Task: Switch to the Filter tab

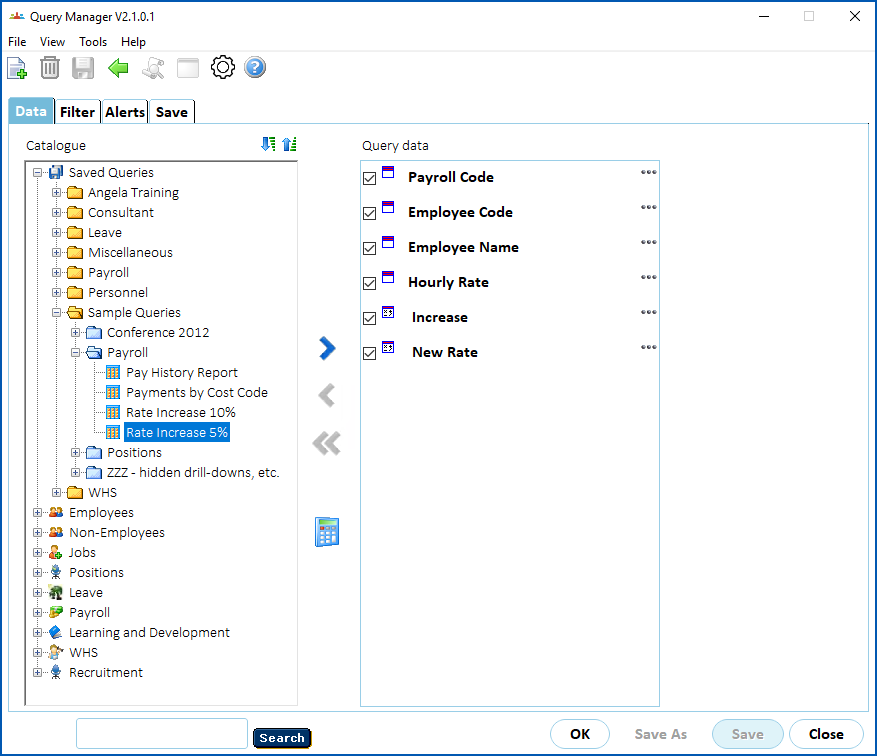Action: 77,112
